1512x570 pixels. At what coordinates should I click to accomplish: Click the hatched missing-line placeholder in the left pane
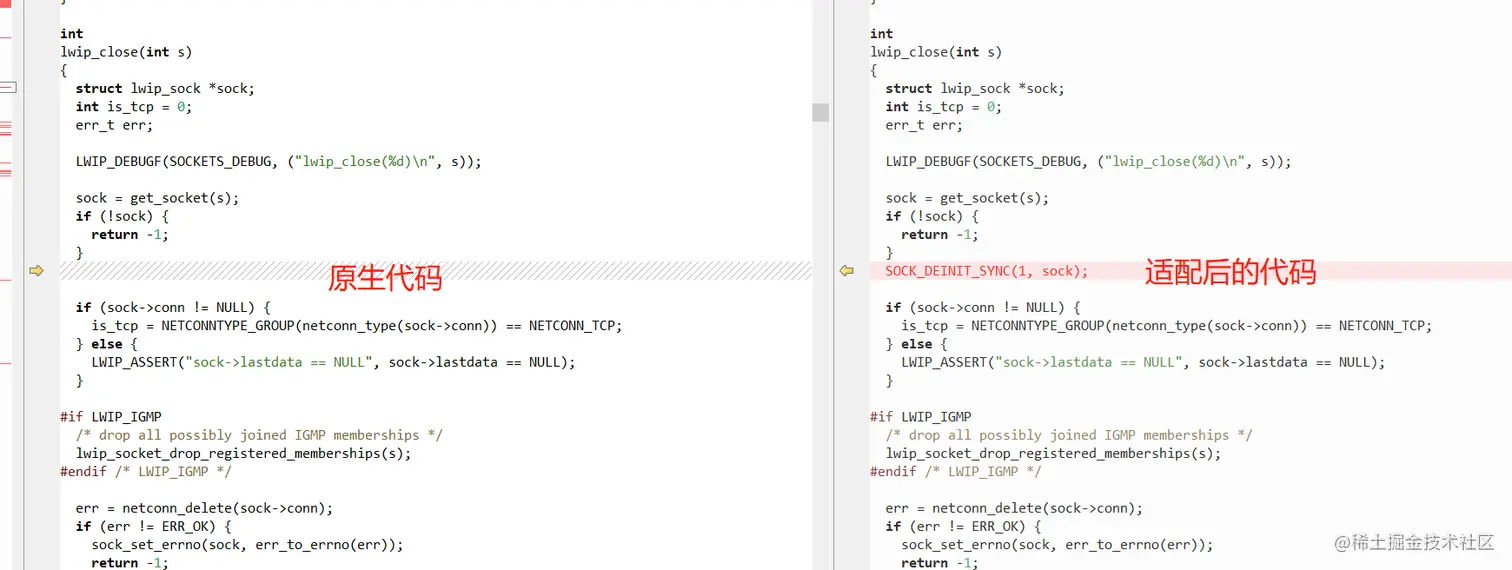[435, 271]
